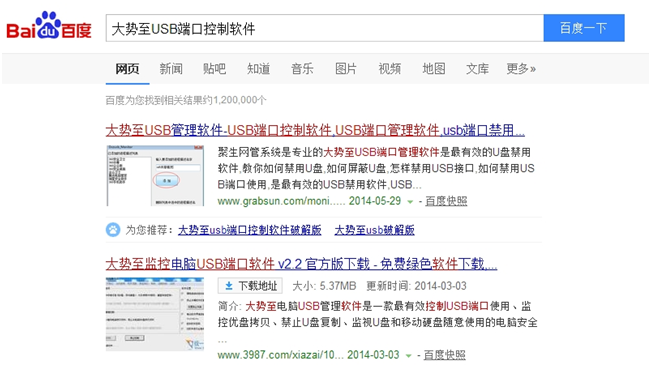Viewport: 651px width, 367px height.
Task: Switch to the 知道 tab
Action: [259, 69]
